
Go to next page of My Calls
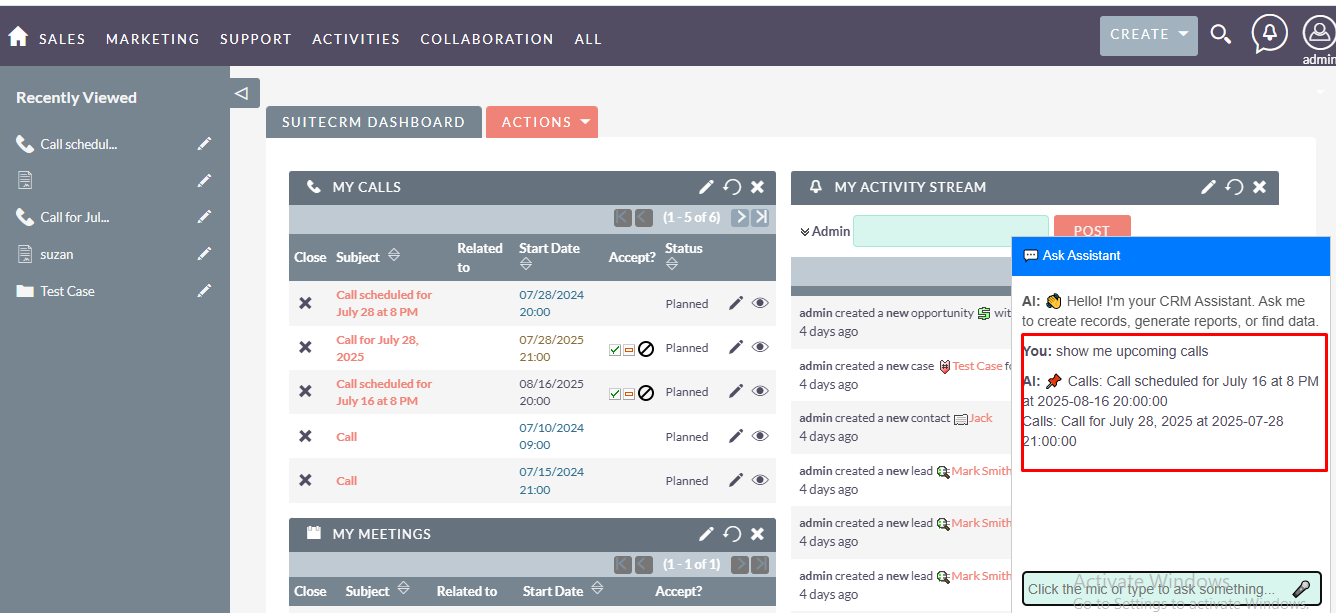pos(740,217)
